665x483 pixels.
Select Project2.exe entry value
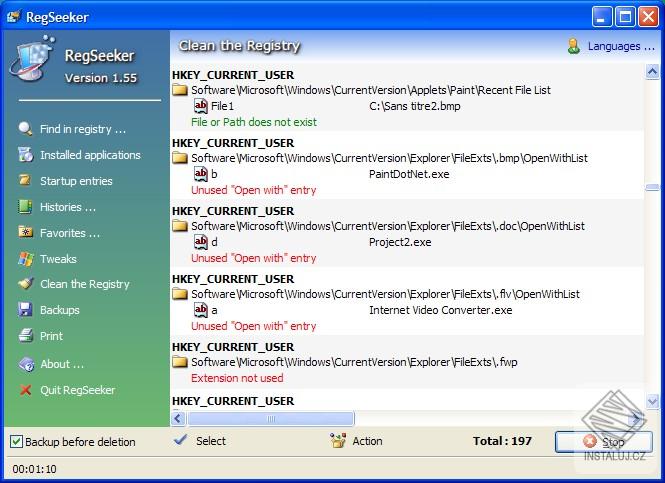pyautogui.click(x=400, y=242)
